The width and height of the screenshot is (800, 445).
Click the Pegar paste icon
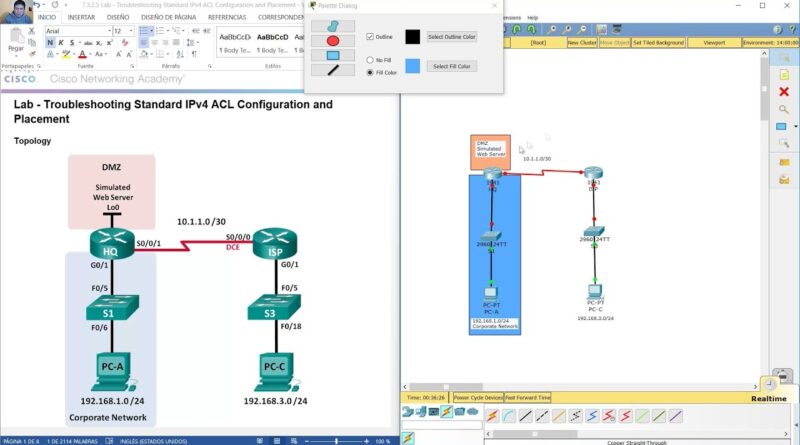pyautogui.click(x=16, y=36)
